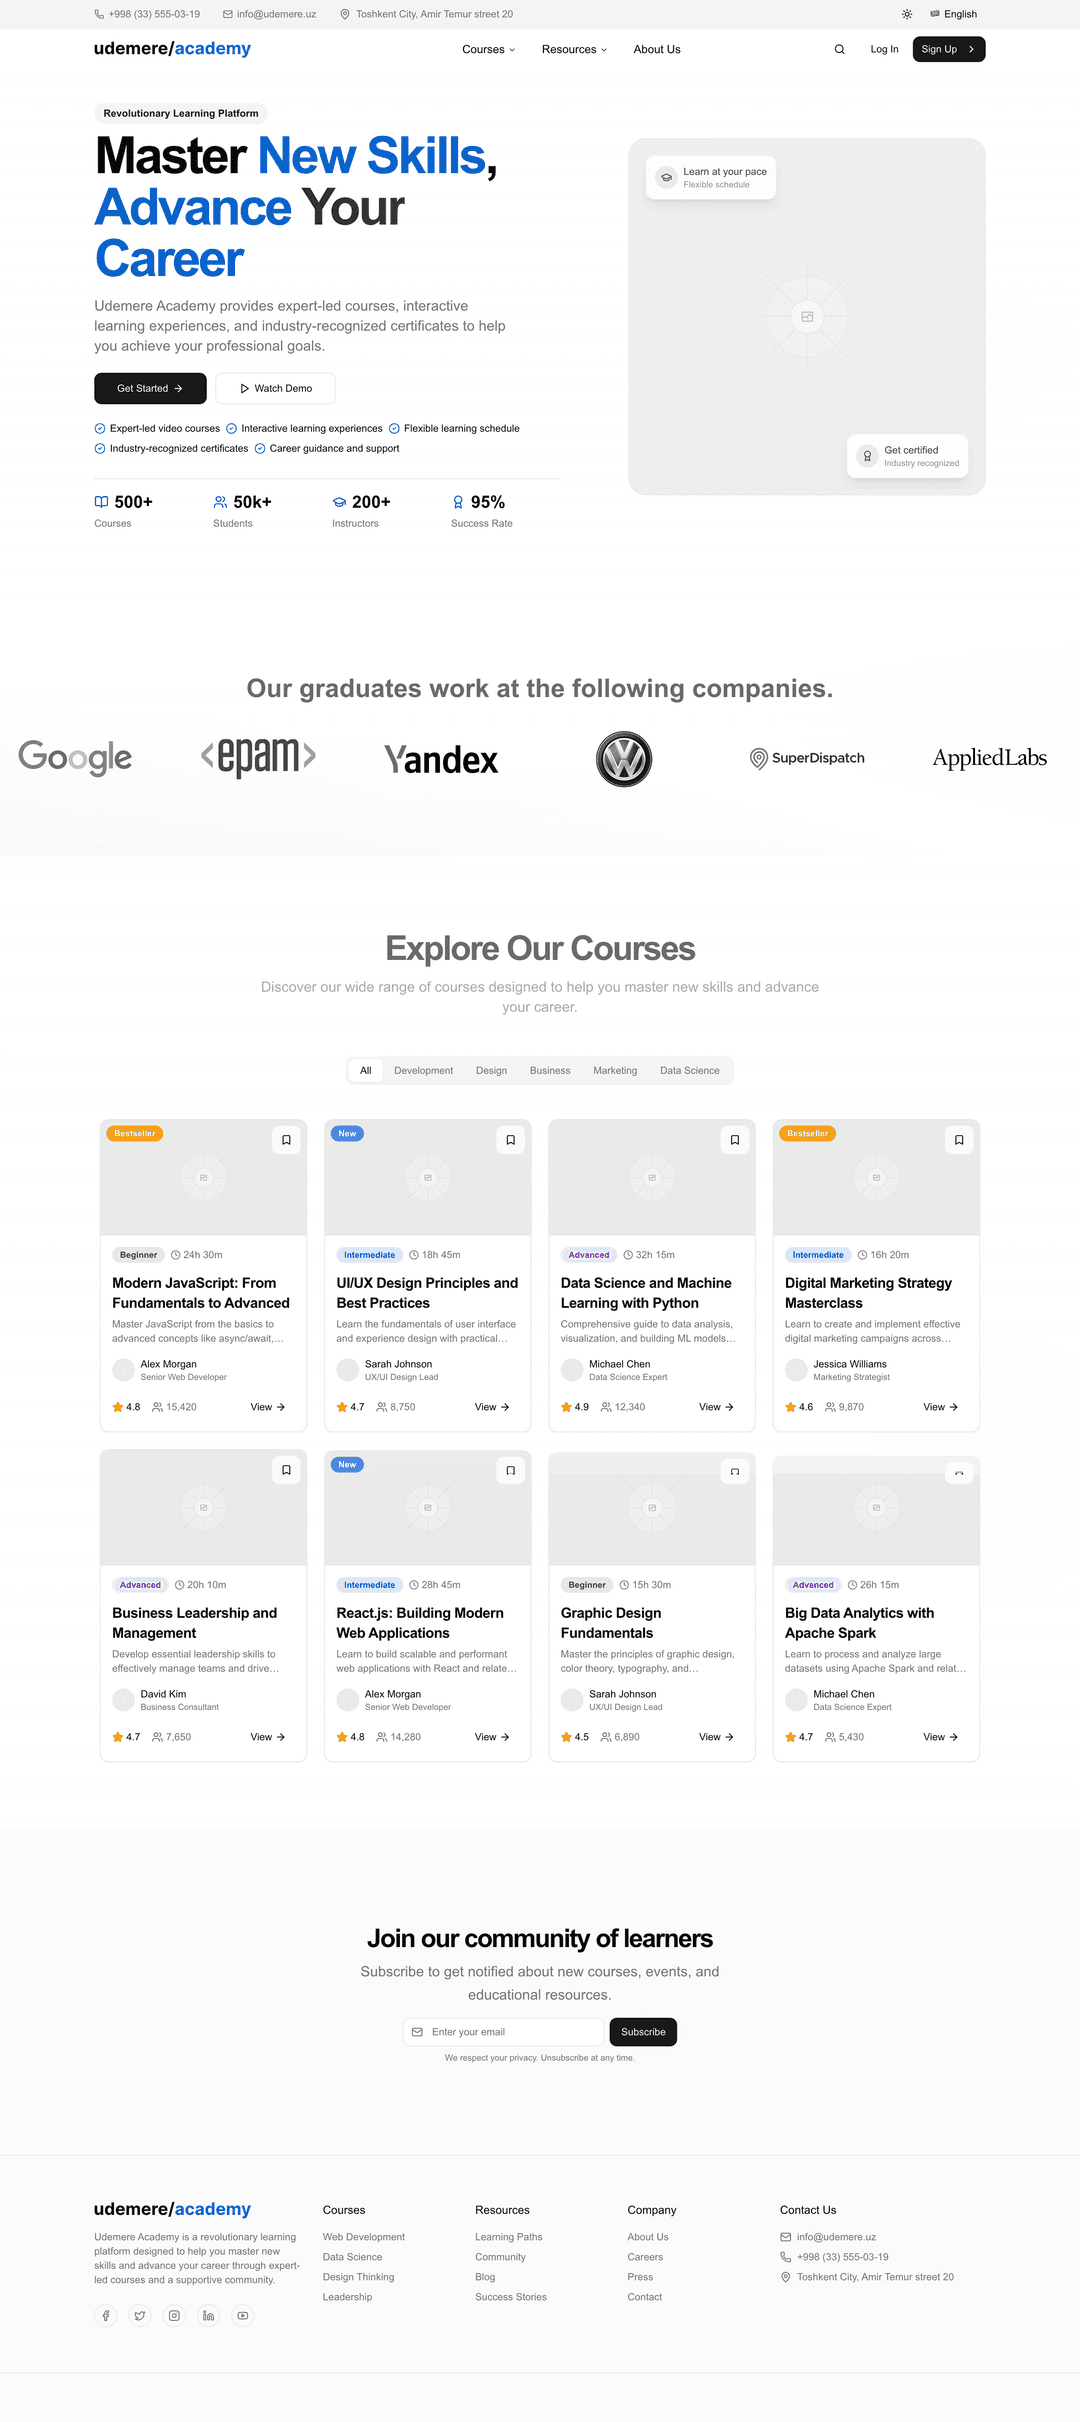
Task: Click the Facebook icon in footer
Action: 106,2315
